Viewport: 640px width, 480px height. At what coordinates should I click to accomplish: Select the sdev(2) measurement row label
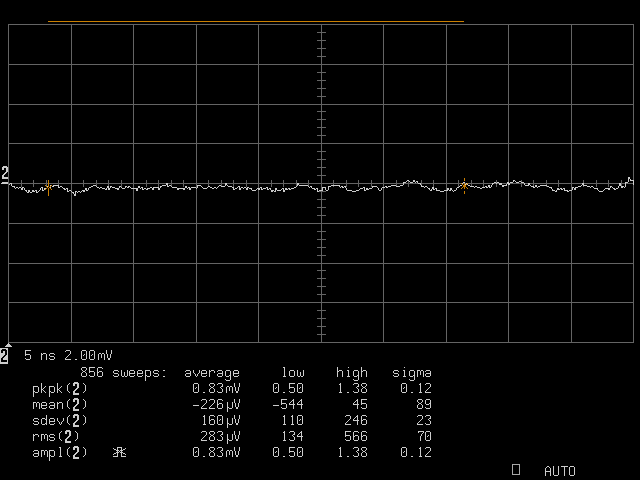pos(60,421)
